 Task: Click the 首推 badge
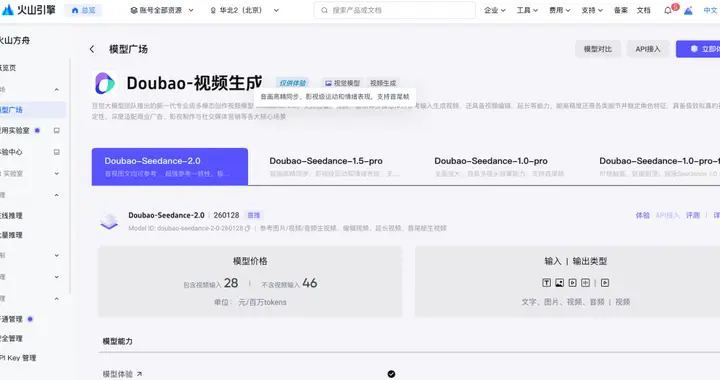point(254,215)
